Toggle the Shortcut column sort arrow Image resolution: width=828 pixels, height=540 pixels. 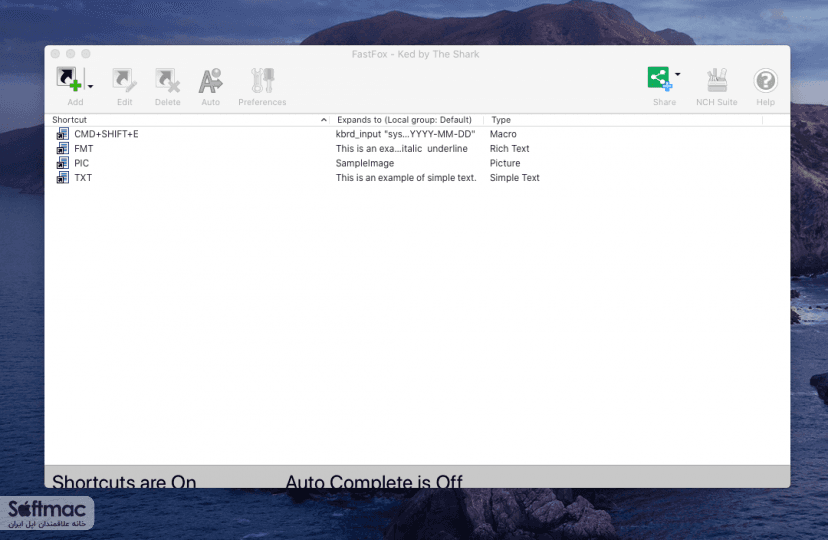pos(324,120)
